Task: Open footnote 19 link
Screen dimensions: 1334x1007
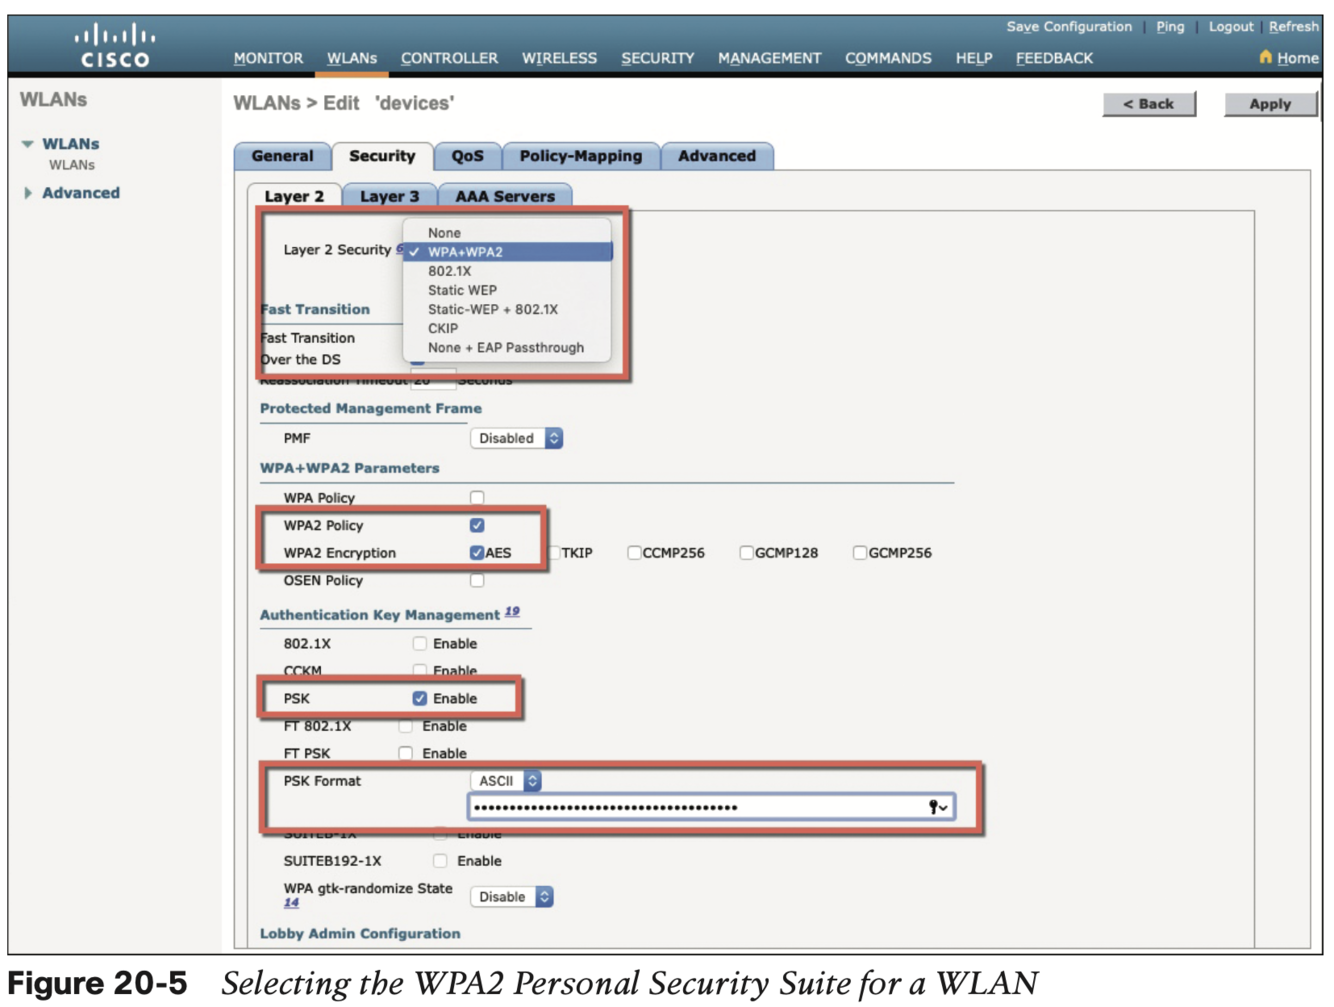Action: (x=512, y=611)
